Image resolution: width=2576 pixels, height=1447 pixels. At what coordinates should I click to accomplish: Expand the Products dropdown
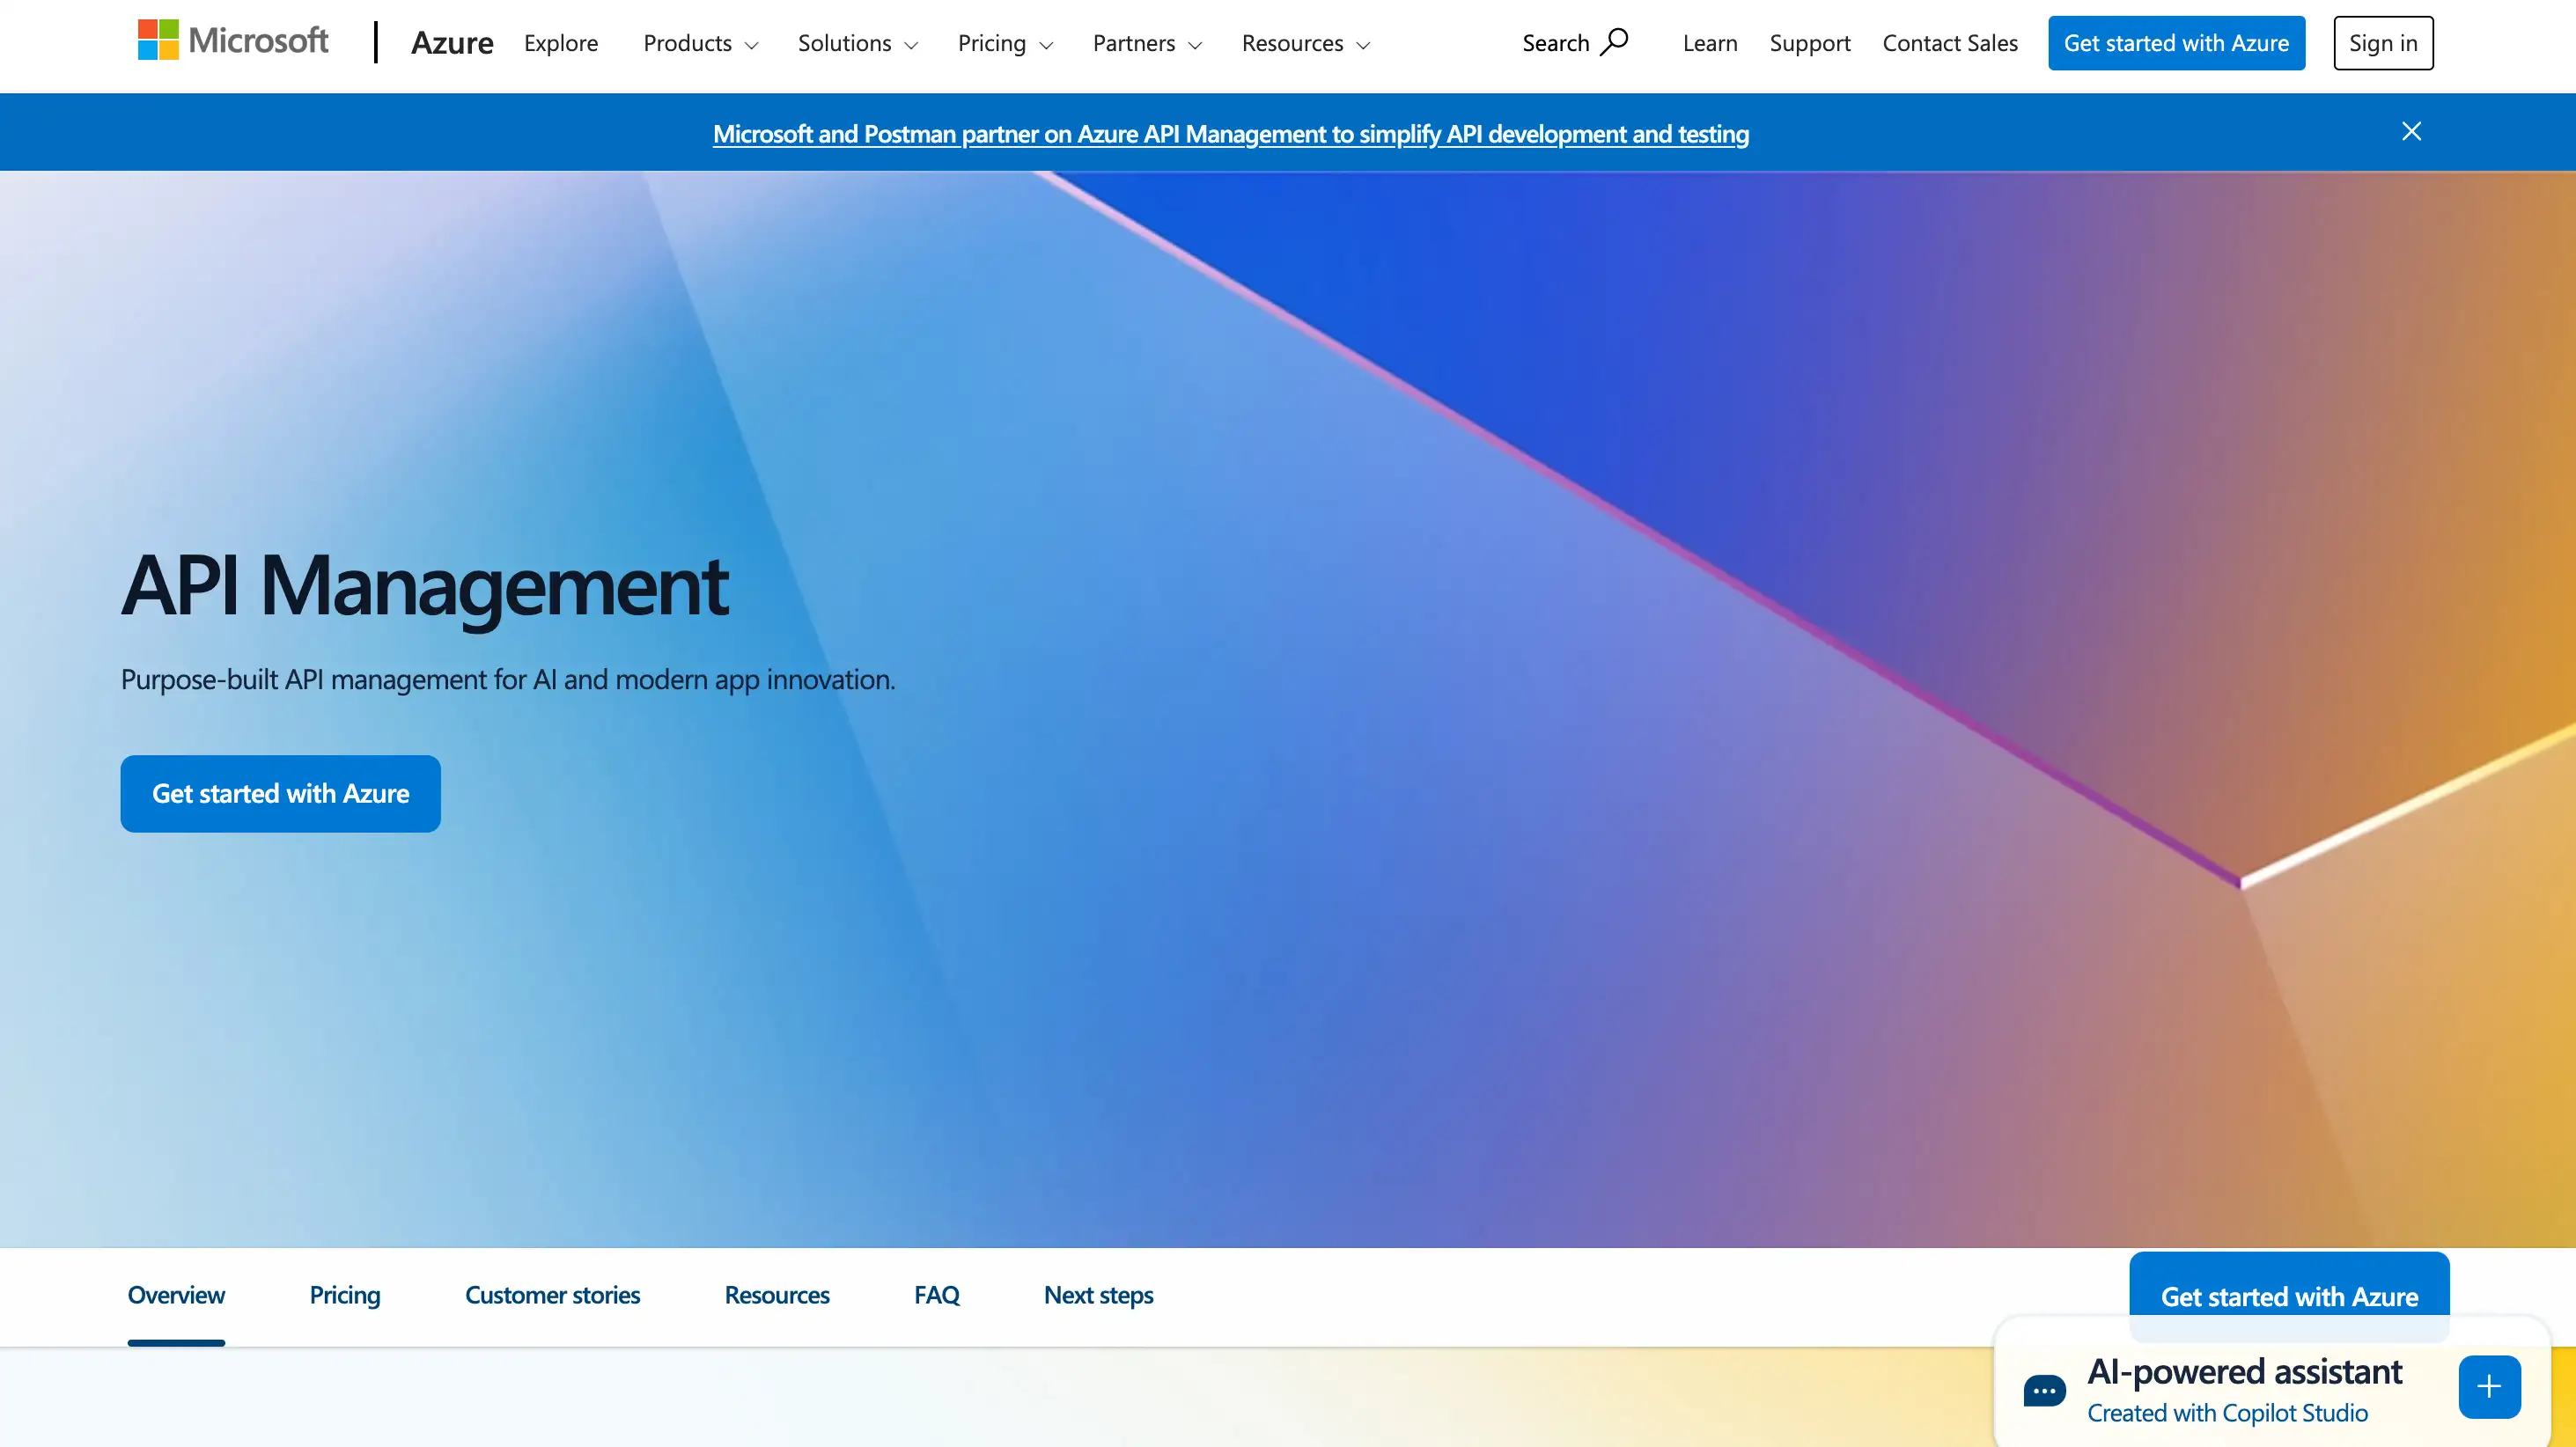pos(701,43)
